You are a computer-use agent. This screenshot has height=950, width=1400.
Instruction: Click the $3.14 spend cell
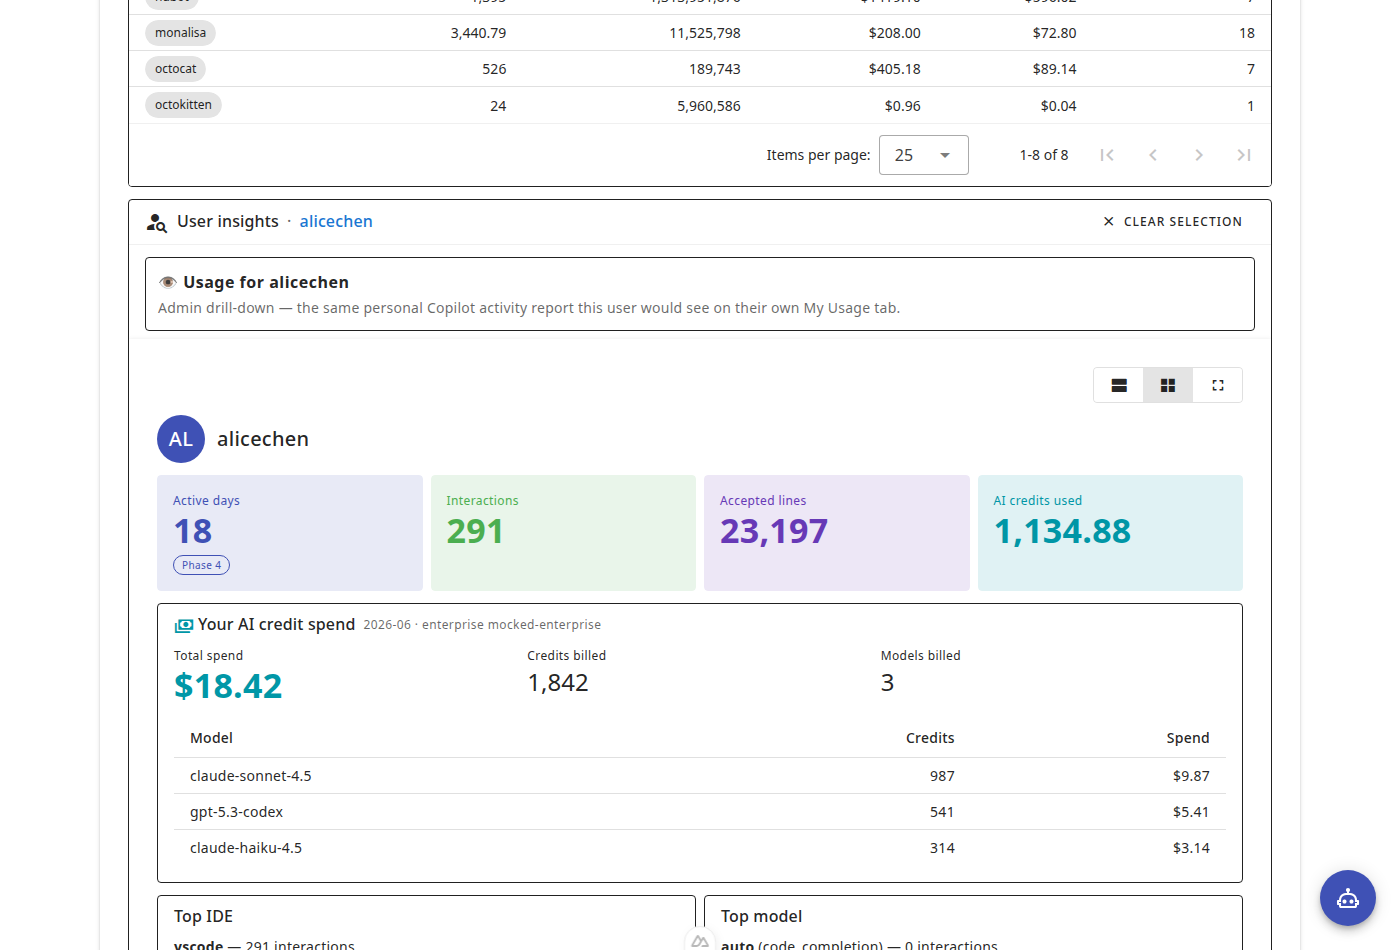(1191, 848)
